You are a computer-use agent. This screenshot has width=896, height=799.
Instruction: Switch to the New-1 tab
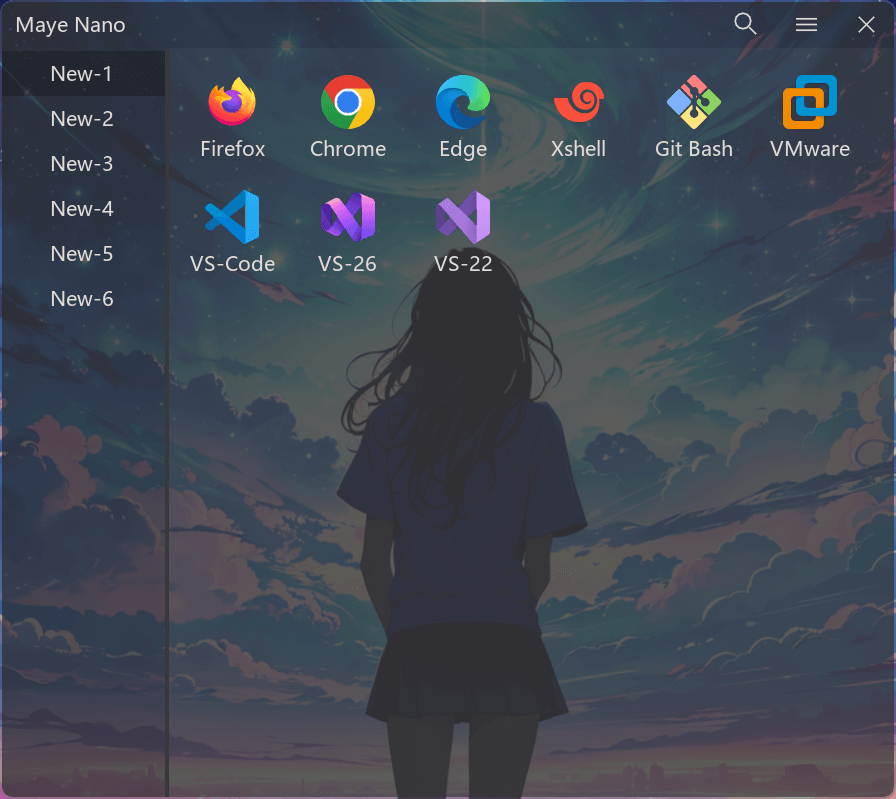coord(82,73)
